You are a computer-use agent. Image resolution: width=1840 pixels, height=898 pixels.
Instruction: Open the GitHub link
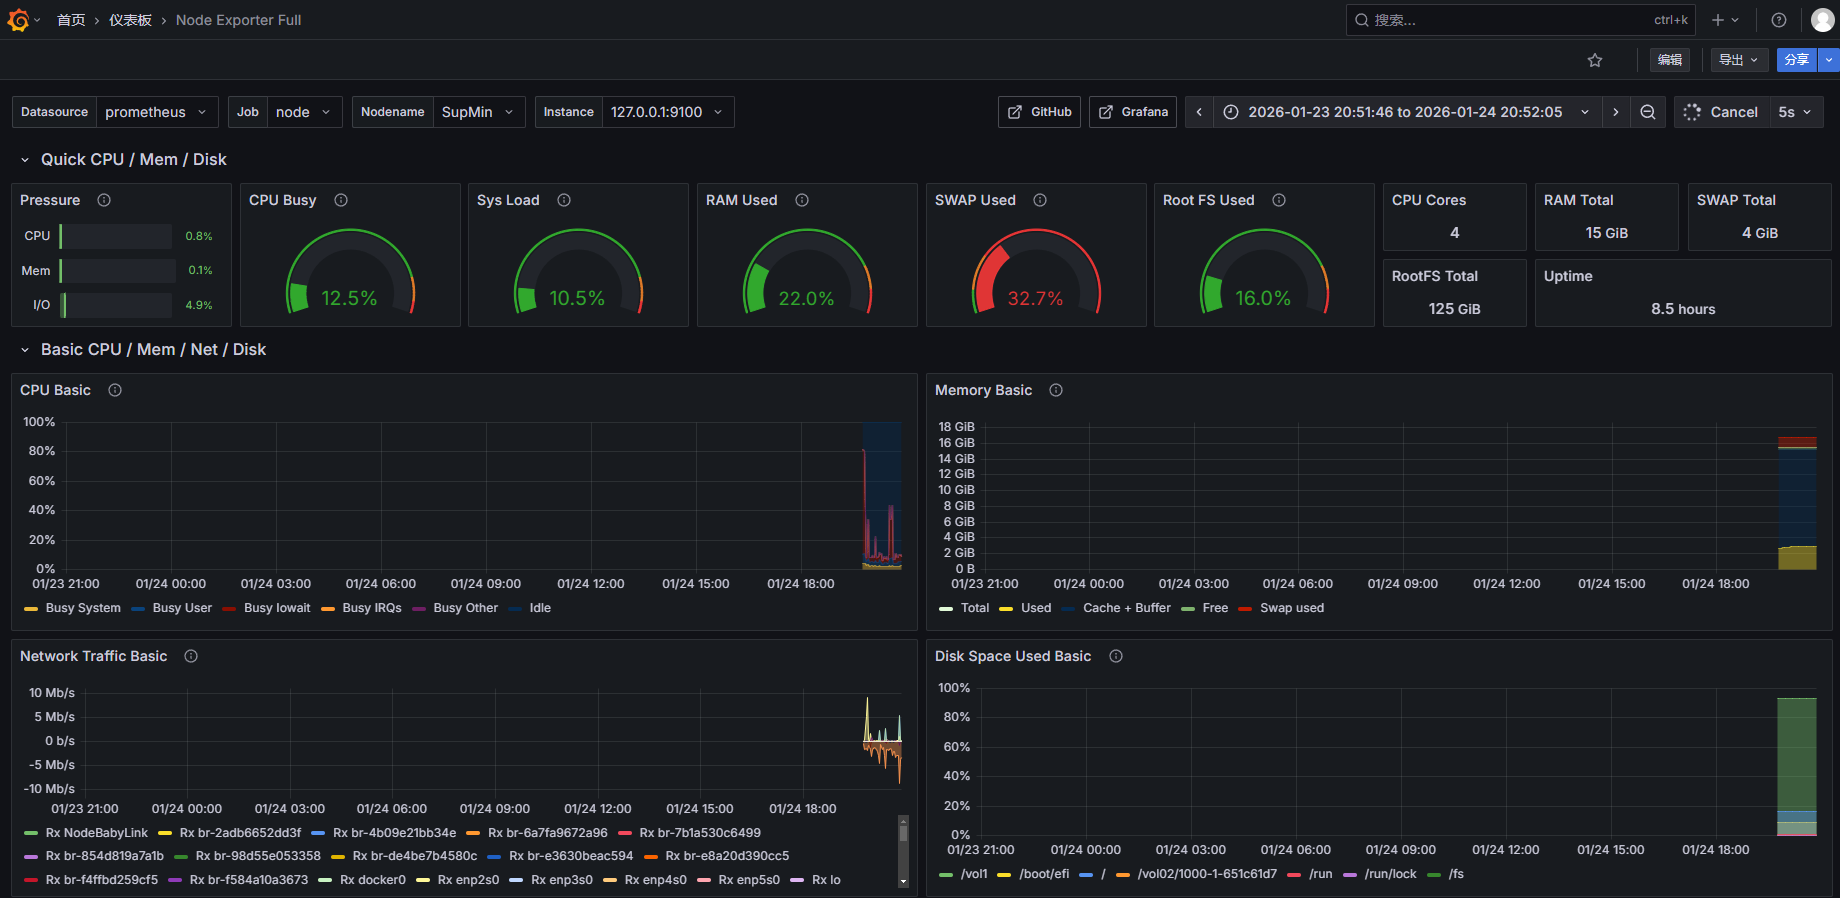point(1039,112)
